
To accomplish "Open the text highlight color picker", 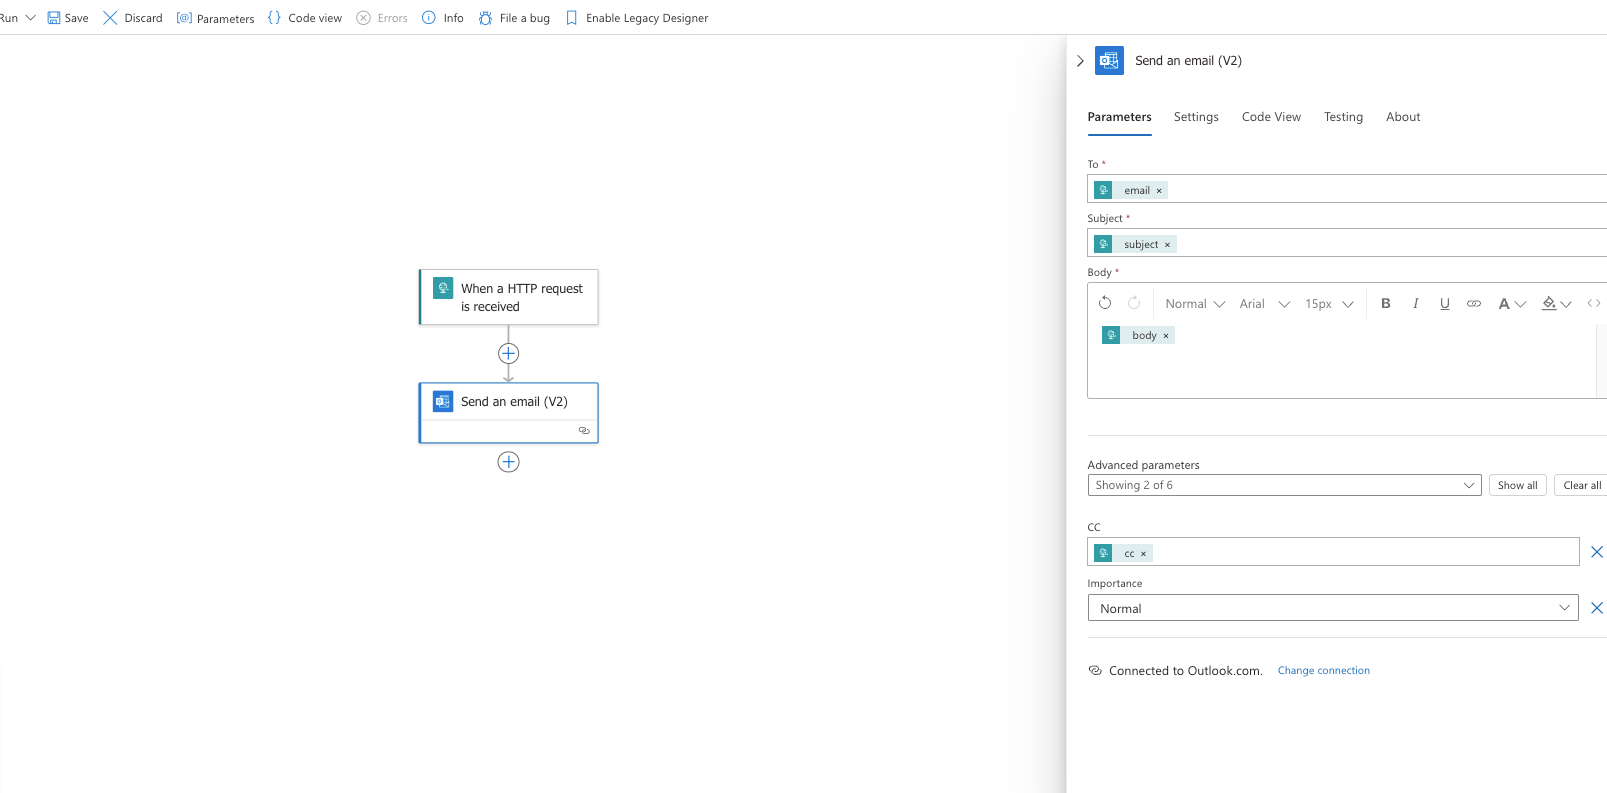I will [1556, 304].
